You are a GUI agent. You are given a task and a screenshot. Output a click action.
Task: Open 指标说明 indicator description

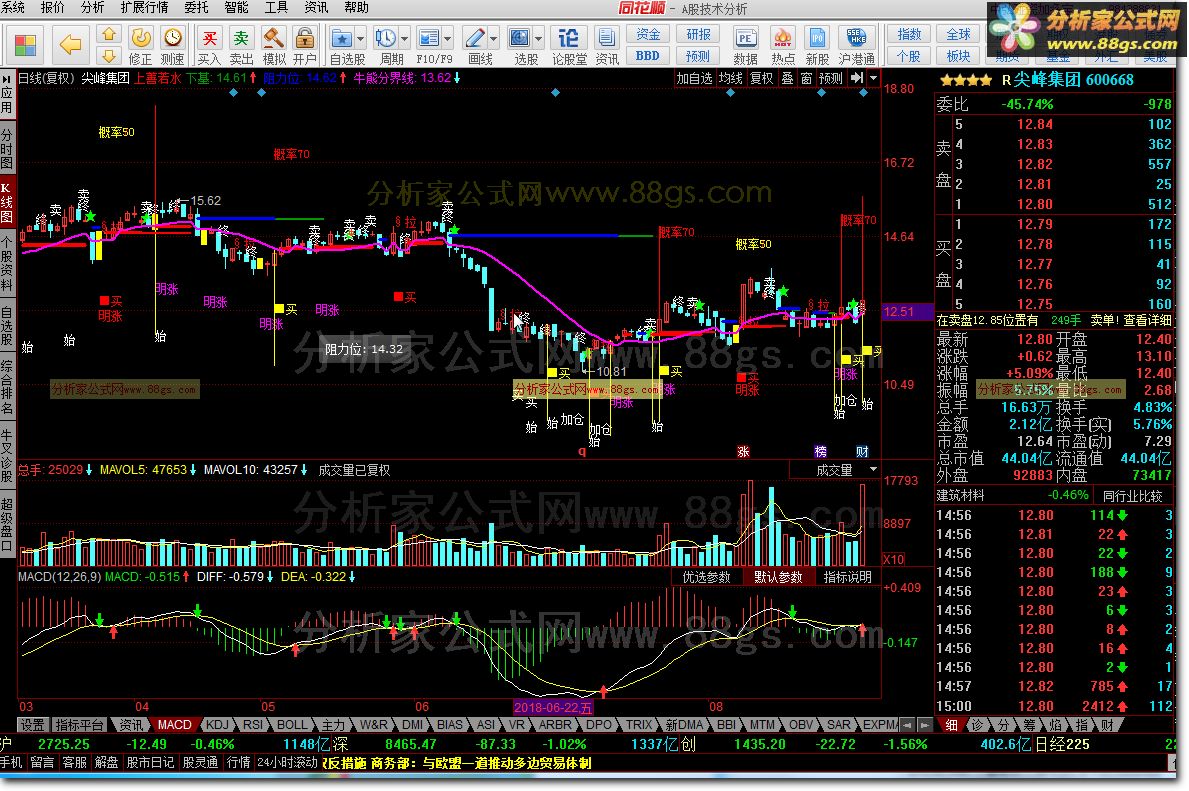[x=847, y=577]
